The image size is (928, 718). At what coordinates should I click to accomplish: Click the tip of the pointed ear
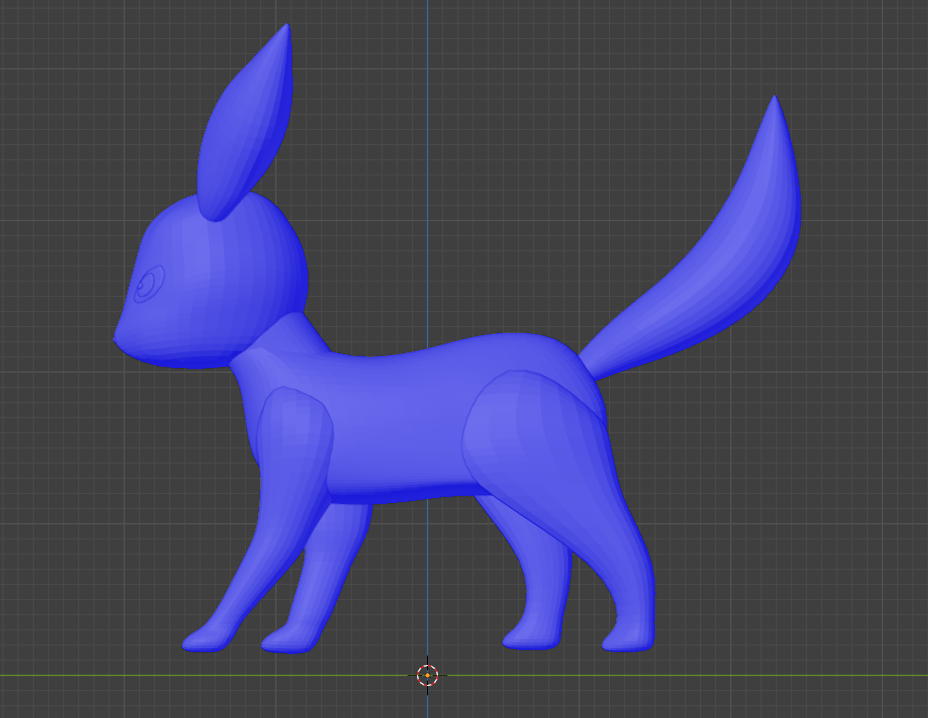coord(288,30)
